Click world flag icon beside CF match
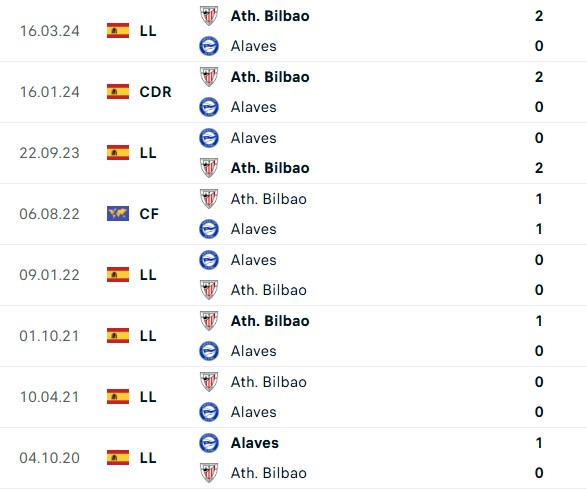The height and width of the screenshot is (489, 587). [118, 214]
